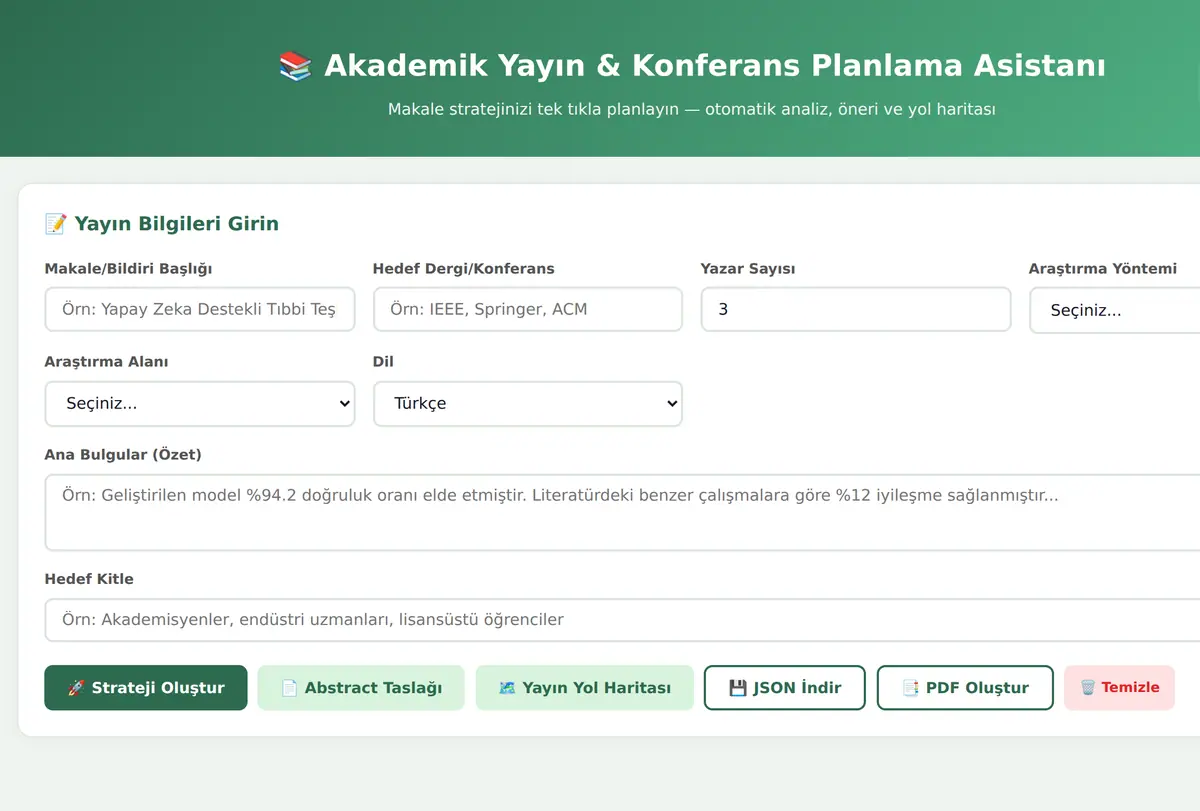Click the 'Dil' label text
Image resolution: width=1200 pixels, height=811 pixels.
tap(383, 362)
